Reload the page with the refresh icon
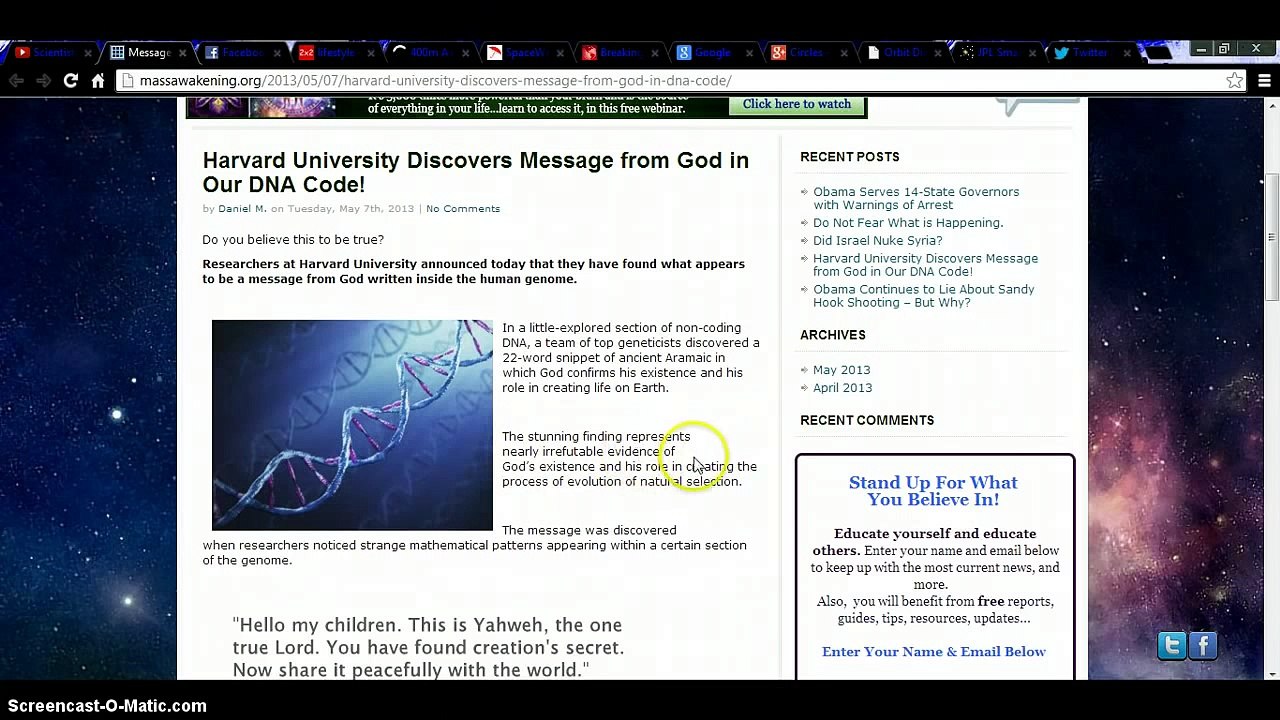 pyautogui.click(x=71, y=81)
